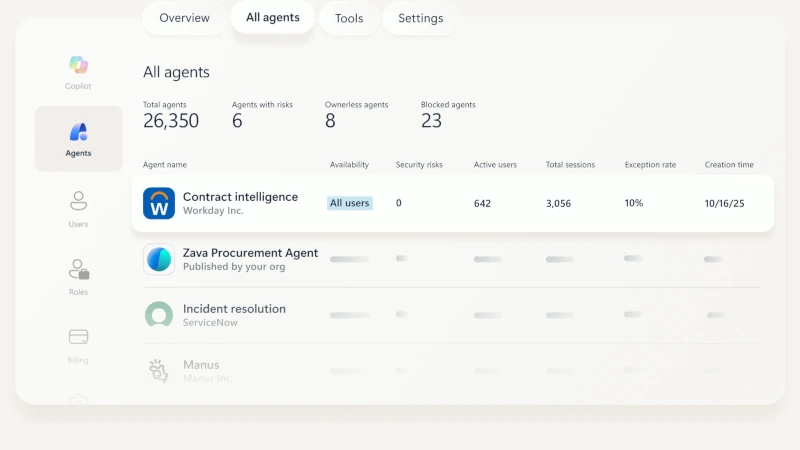
Task: Sort by Agent name column header
Action: [x=165, y=165]
